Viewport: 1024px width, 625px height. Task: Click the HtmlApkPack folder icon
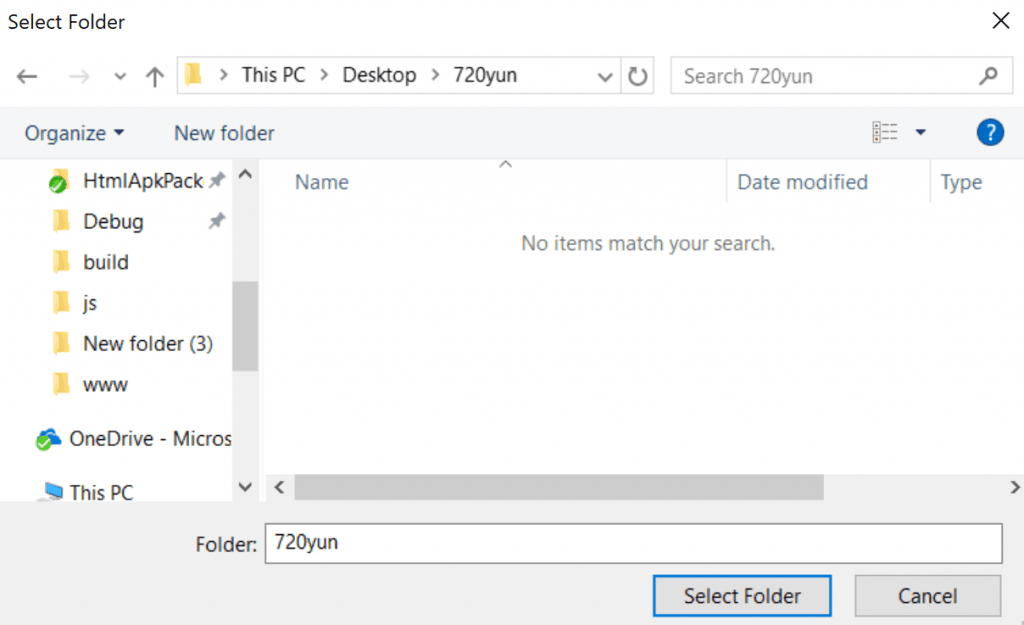(59, 182)
